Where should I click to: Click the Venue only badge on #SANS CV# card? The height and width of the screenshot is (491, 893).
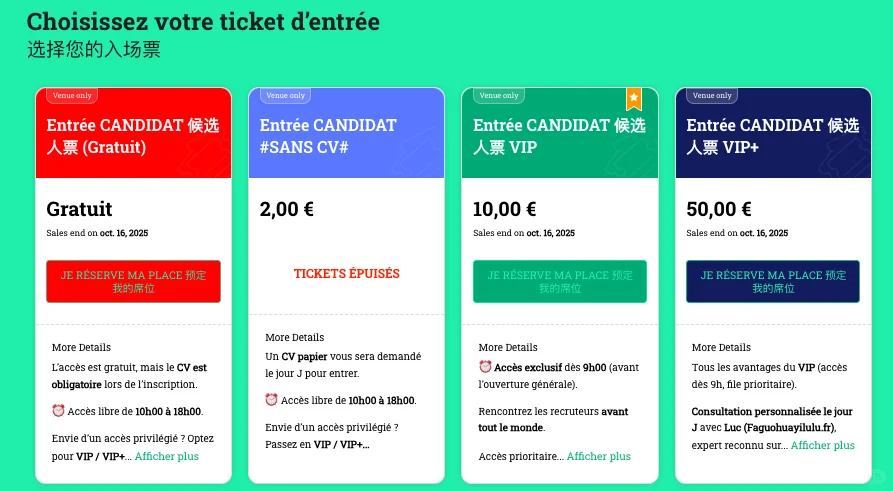(284, 96)
